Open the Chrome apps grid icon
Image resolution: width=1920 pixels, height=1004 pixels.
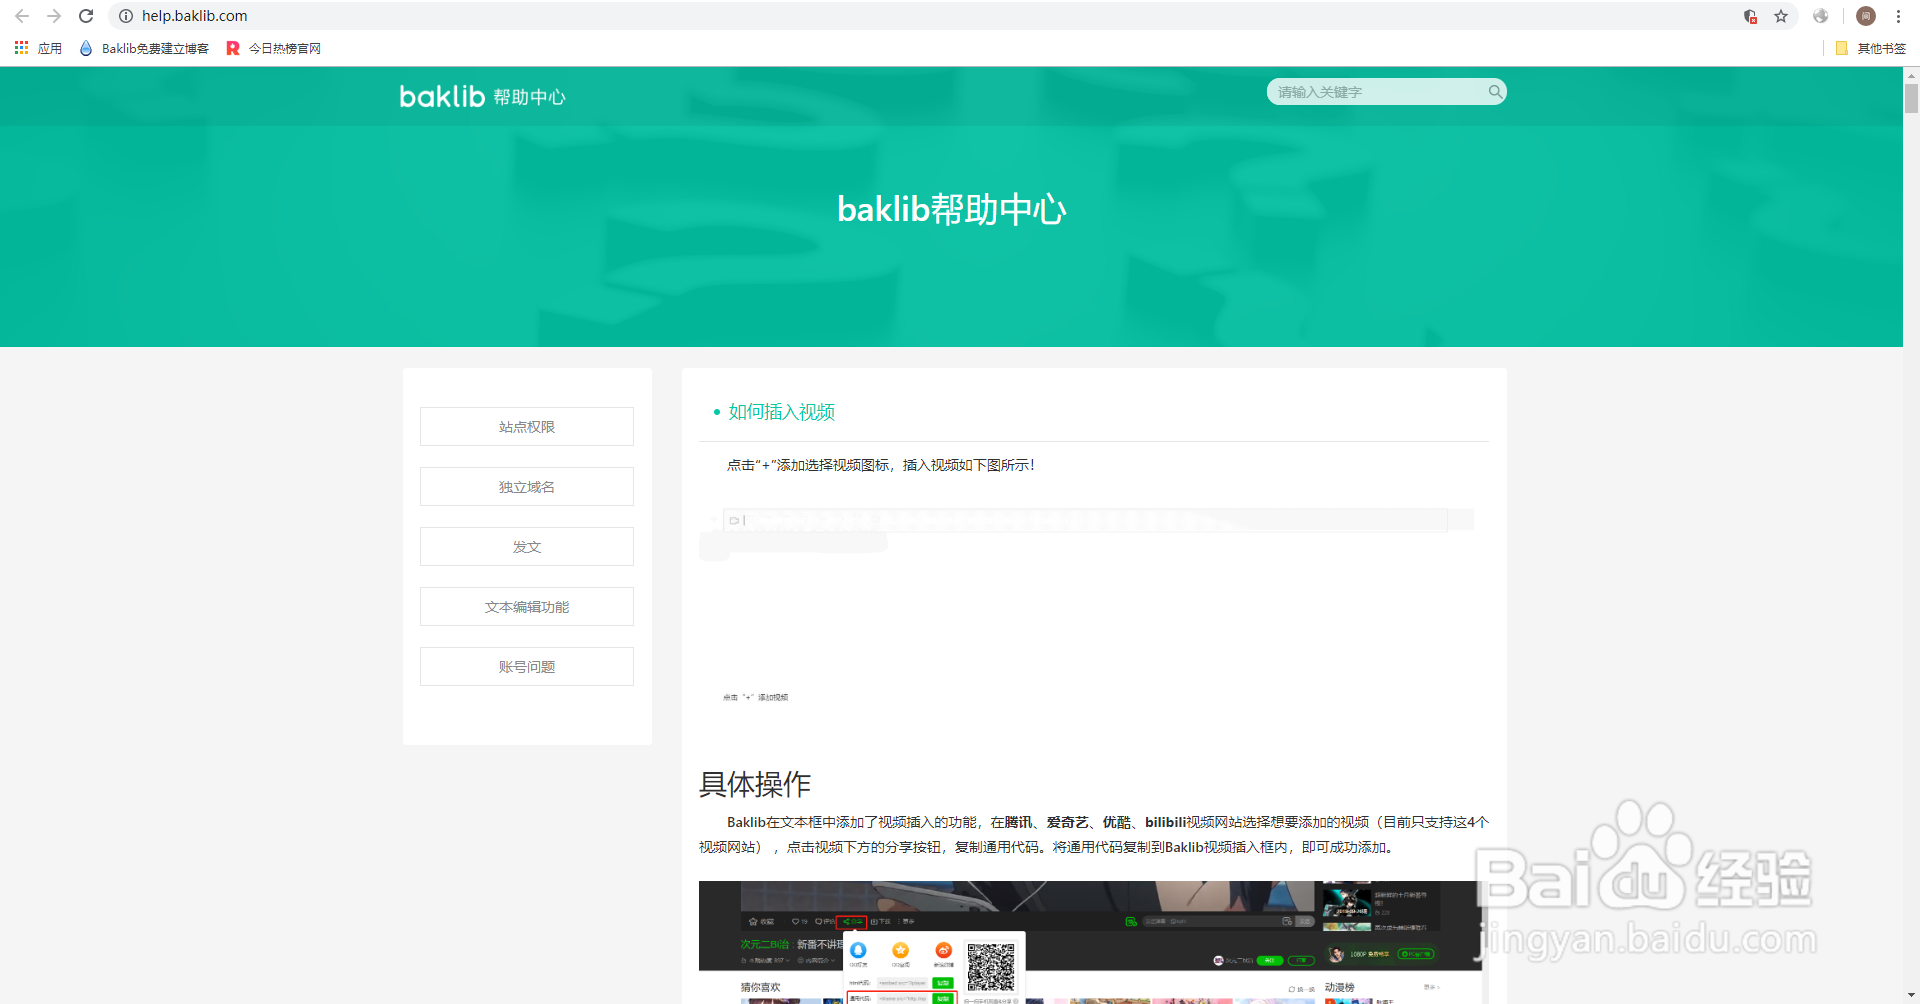[x=20, y=47]
